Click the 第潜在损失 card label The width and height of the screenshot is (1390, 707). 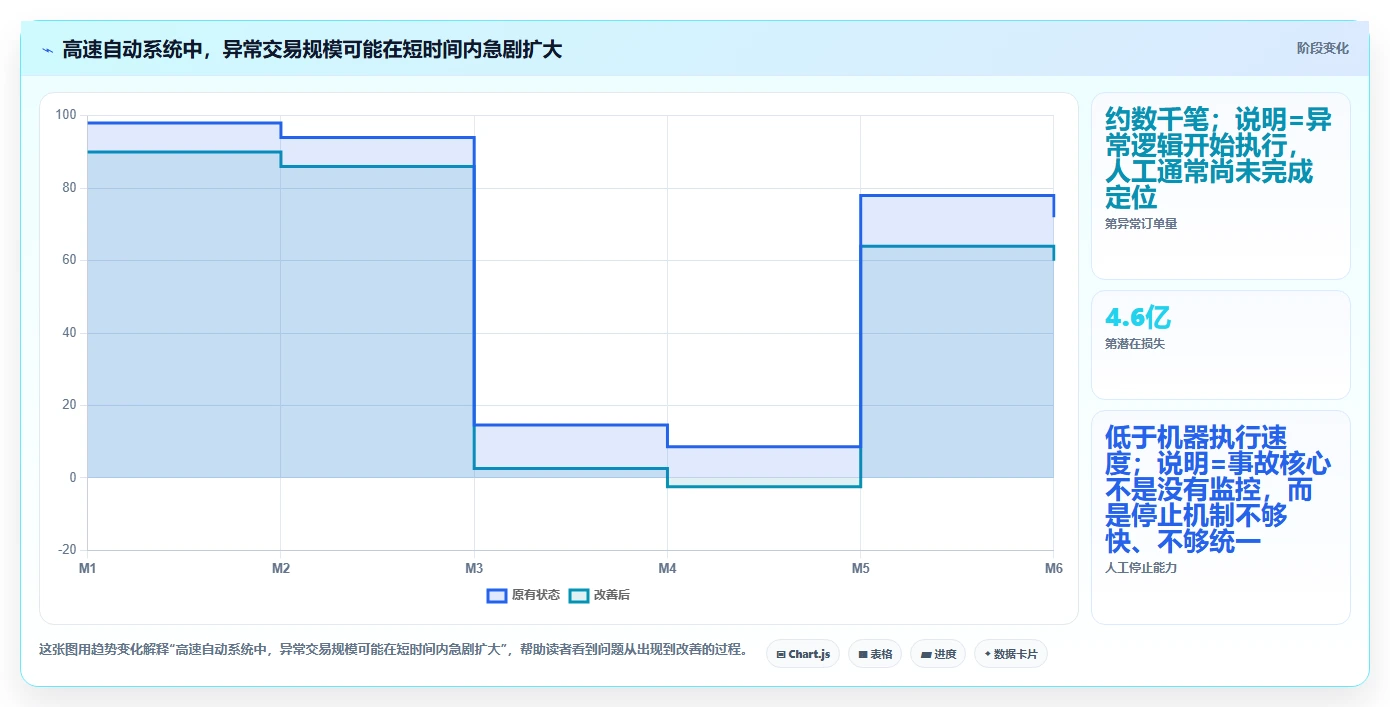pos(1135,344)
